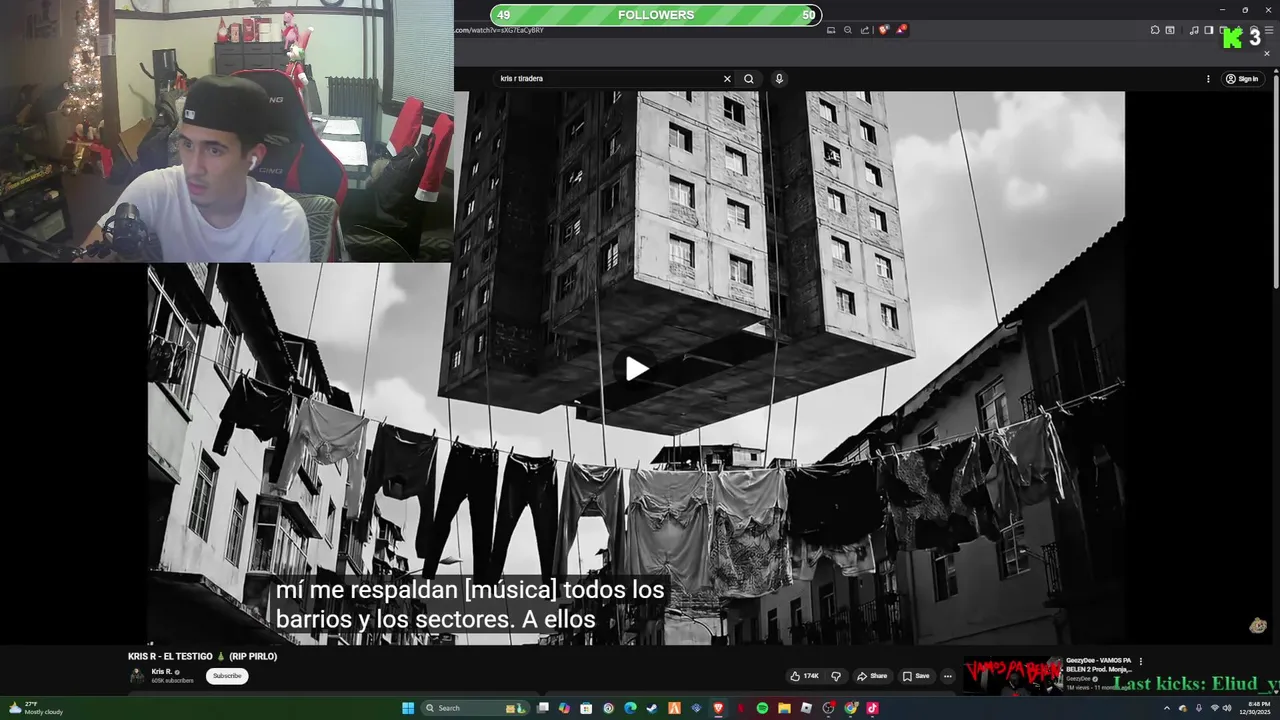Save the video to a playlist
Screen dimensions: 1280x720
[x=916, y=676]
